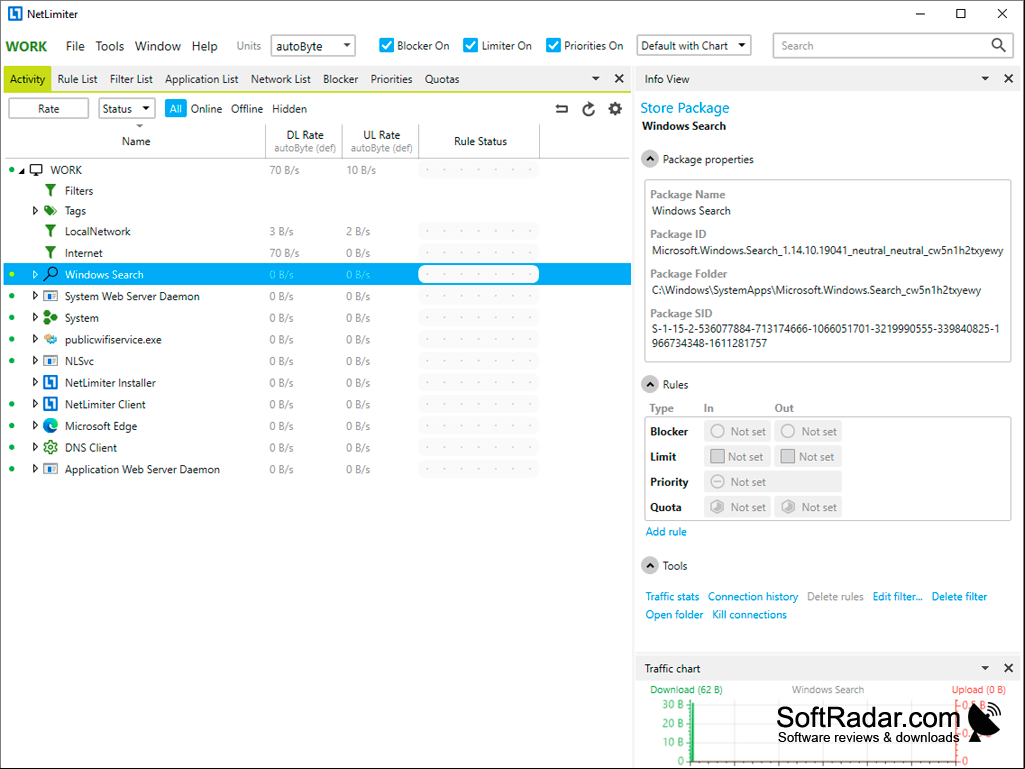Toggle the Blocker On checkbox
Viewport: 1025px width, 769px height.
pos(386,45)
